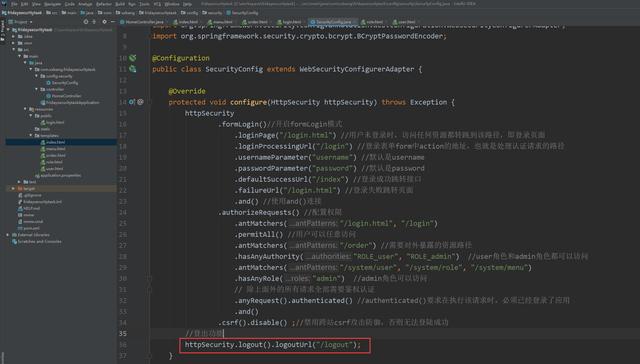This screenshot has height=364, width=640.
Task: Click the .defaultSuccessUrl("/index") code
Action: tap(291, 179)
